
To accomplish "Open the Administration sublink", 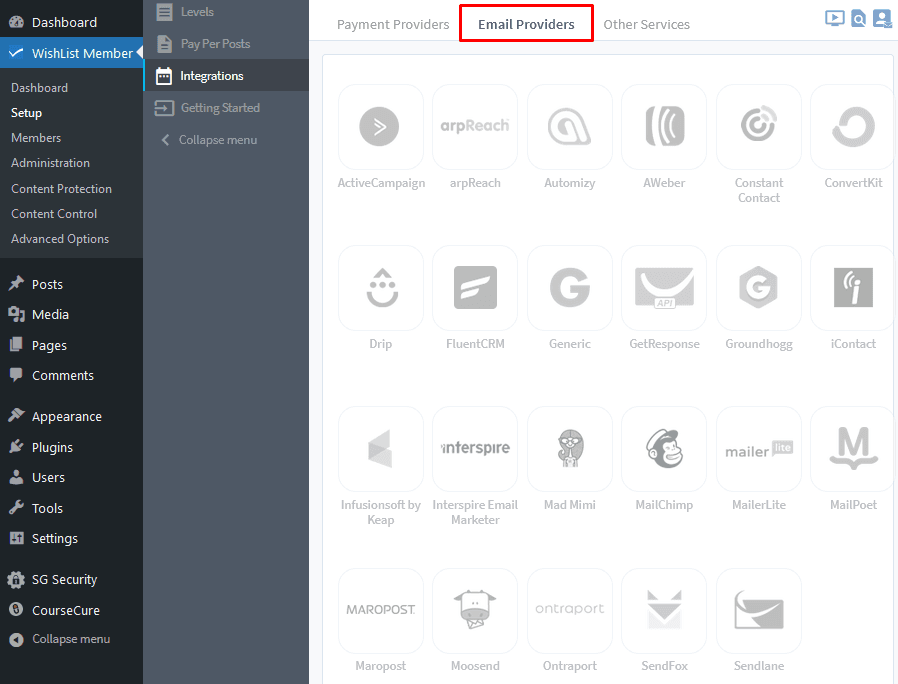I will [50, 163].
